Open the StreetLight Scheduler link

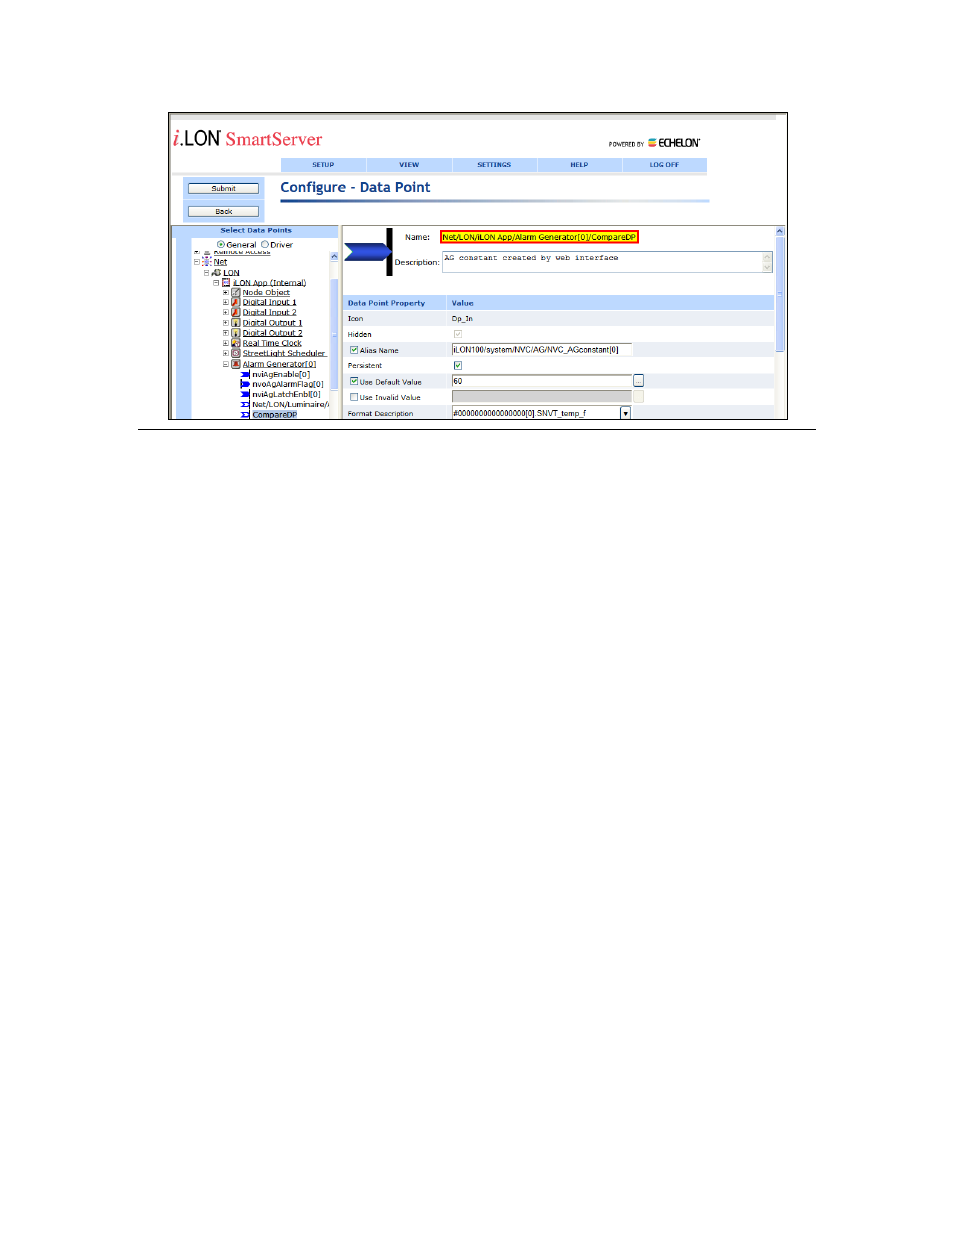[x=284, y=353]
